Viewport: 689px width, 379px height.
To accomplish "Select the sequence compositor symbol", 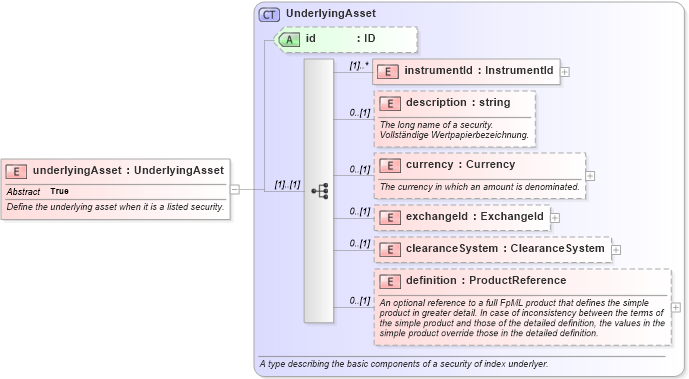I will (320, 191).
